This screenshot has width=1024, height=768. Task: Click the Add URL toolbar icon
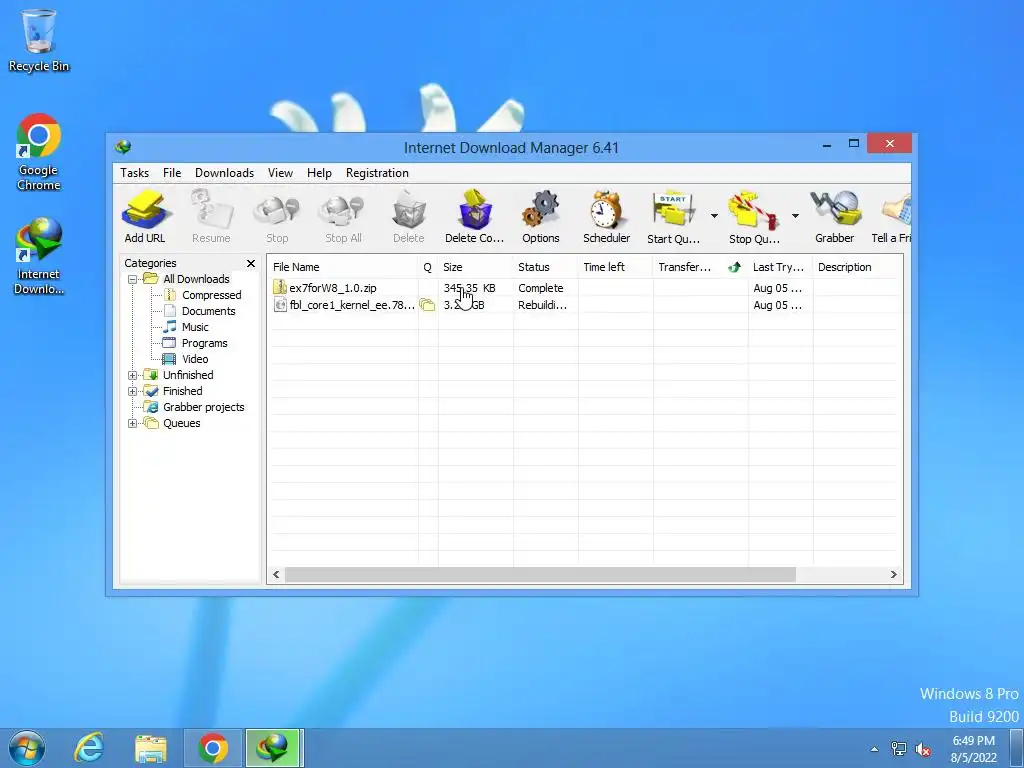coord(145,217)
